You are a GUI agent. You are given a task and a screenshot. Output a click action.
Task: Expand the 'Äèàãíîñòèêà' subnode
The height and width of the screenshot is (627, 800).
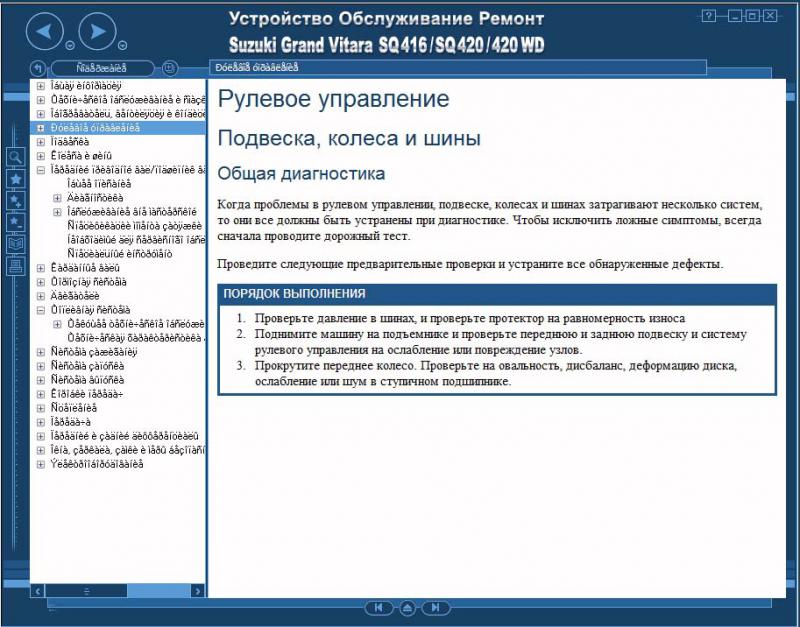click(x=57, y=198)
